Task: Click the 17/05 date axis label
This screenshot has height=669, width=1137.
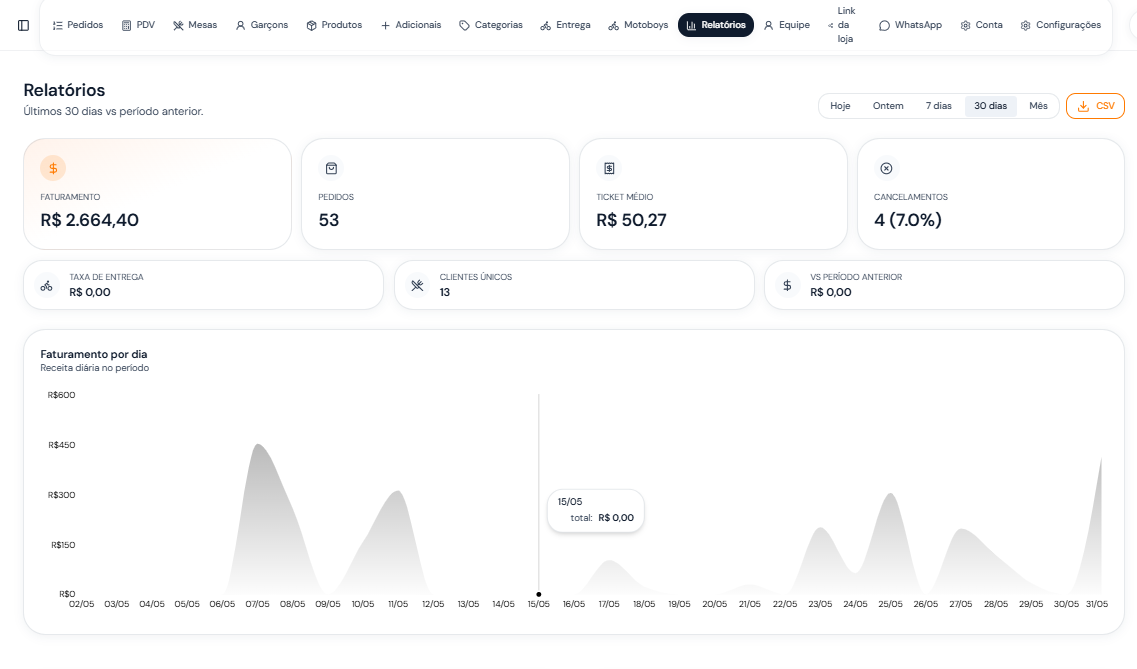Action: (x=609, y=604)
